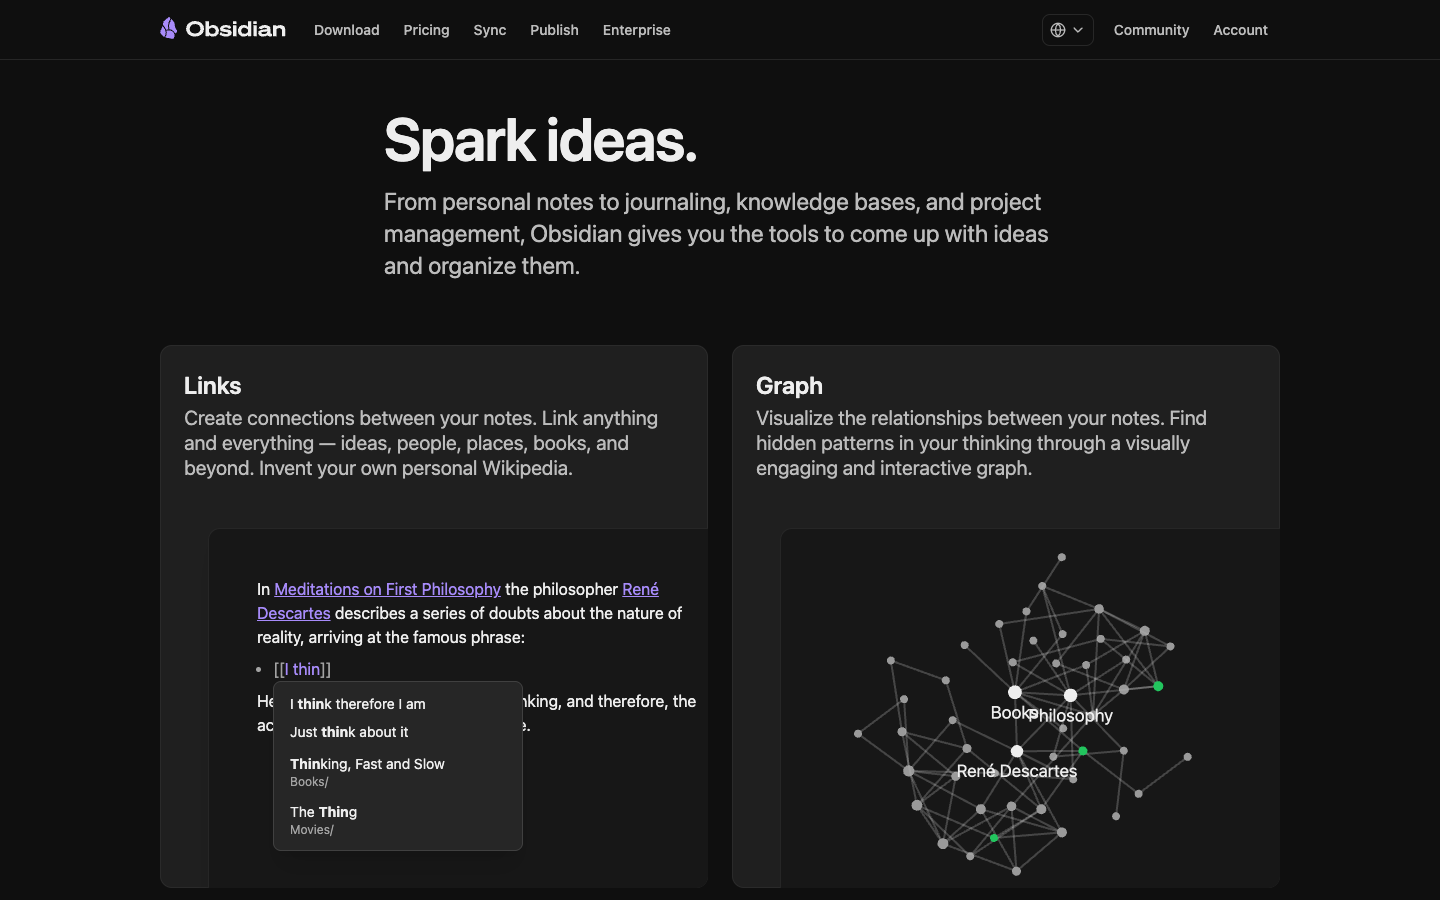The image size is (1440, 900).
Task: Visit the Community link
Action: 1151,30
